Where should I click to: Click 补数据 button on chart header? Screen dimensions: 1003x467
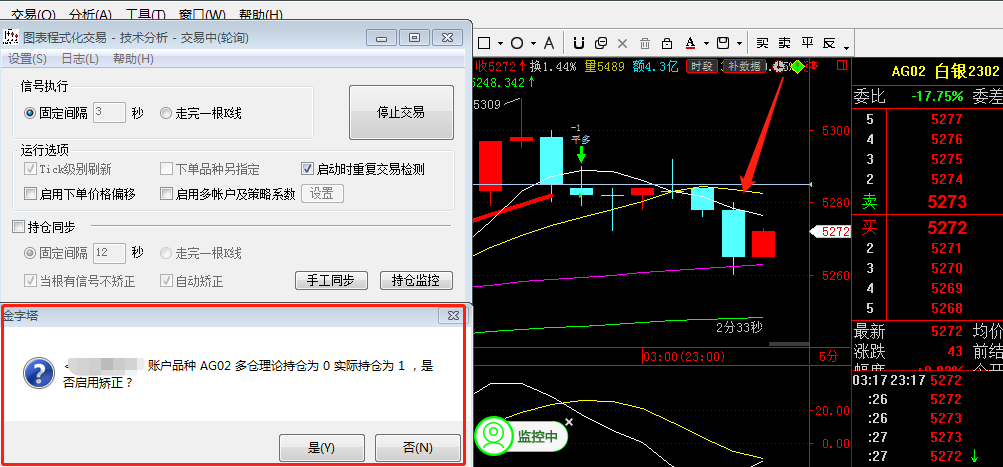point(745,66)
